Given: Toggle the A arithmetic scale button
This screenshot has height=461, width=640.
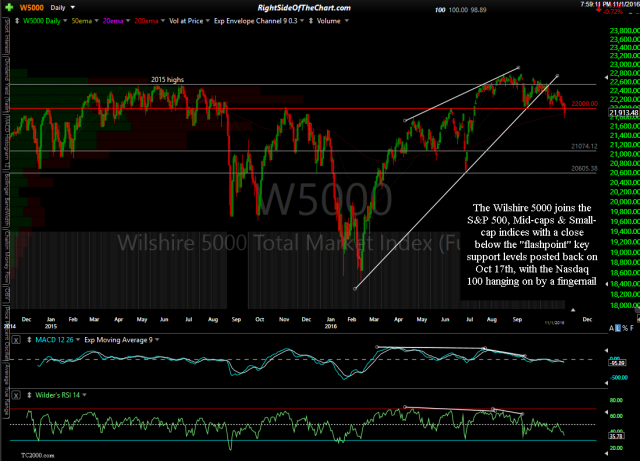Looking at the screenshot, I should tap(611, 328).
